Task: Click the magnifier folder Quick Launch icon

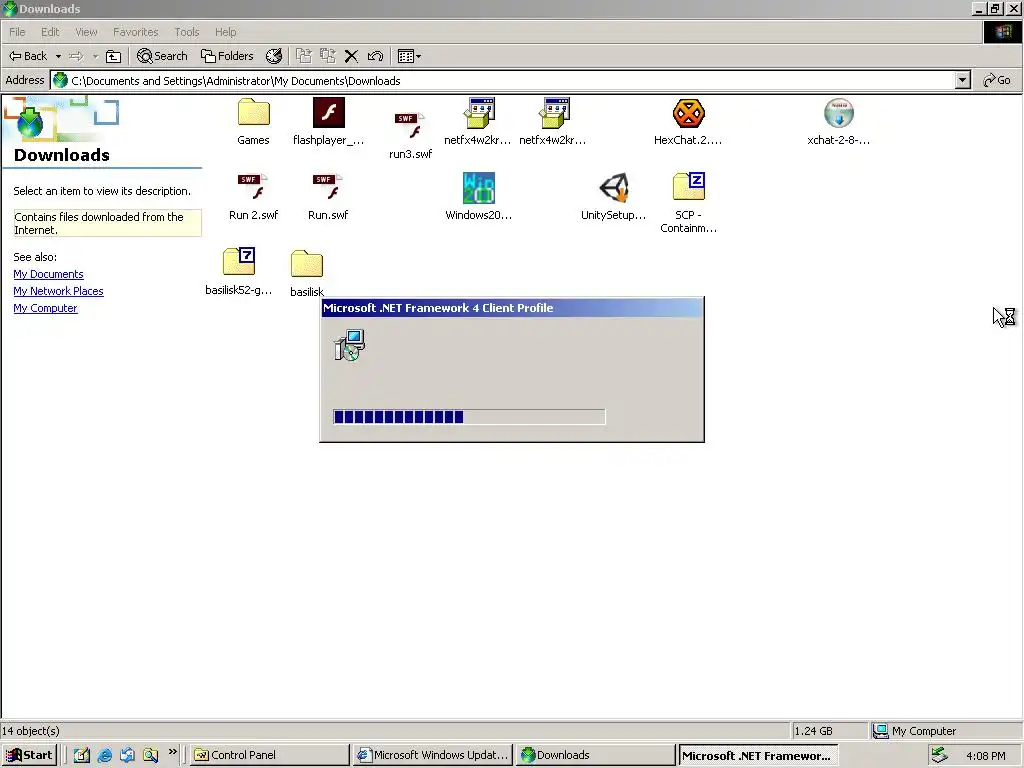Action: 150,755
